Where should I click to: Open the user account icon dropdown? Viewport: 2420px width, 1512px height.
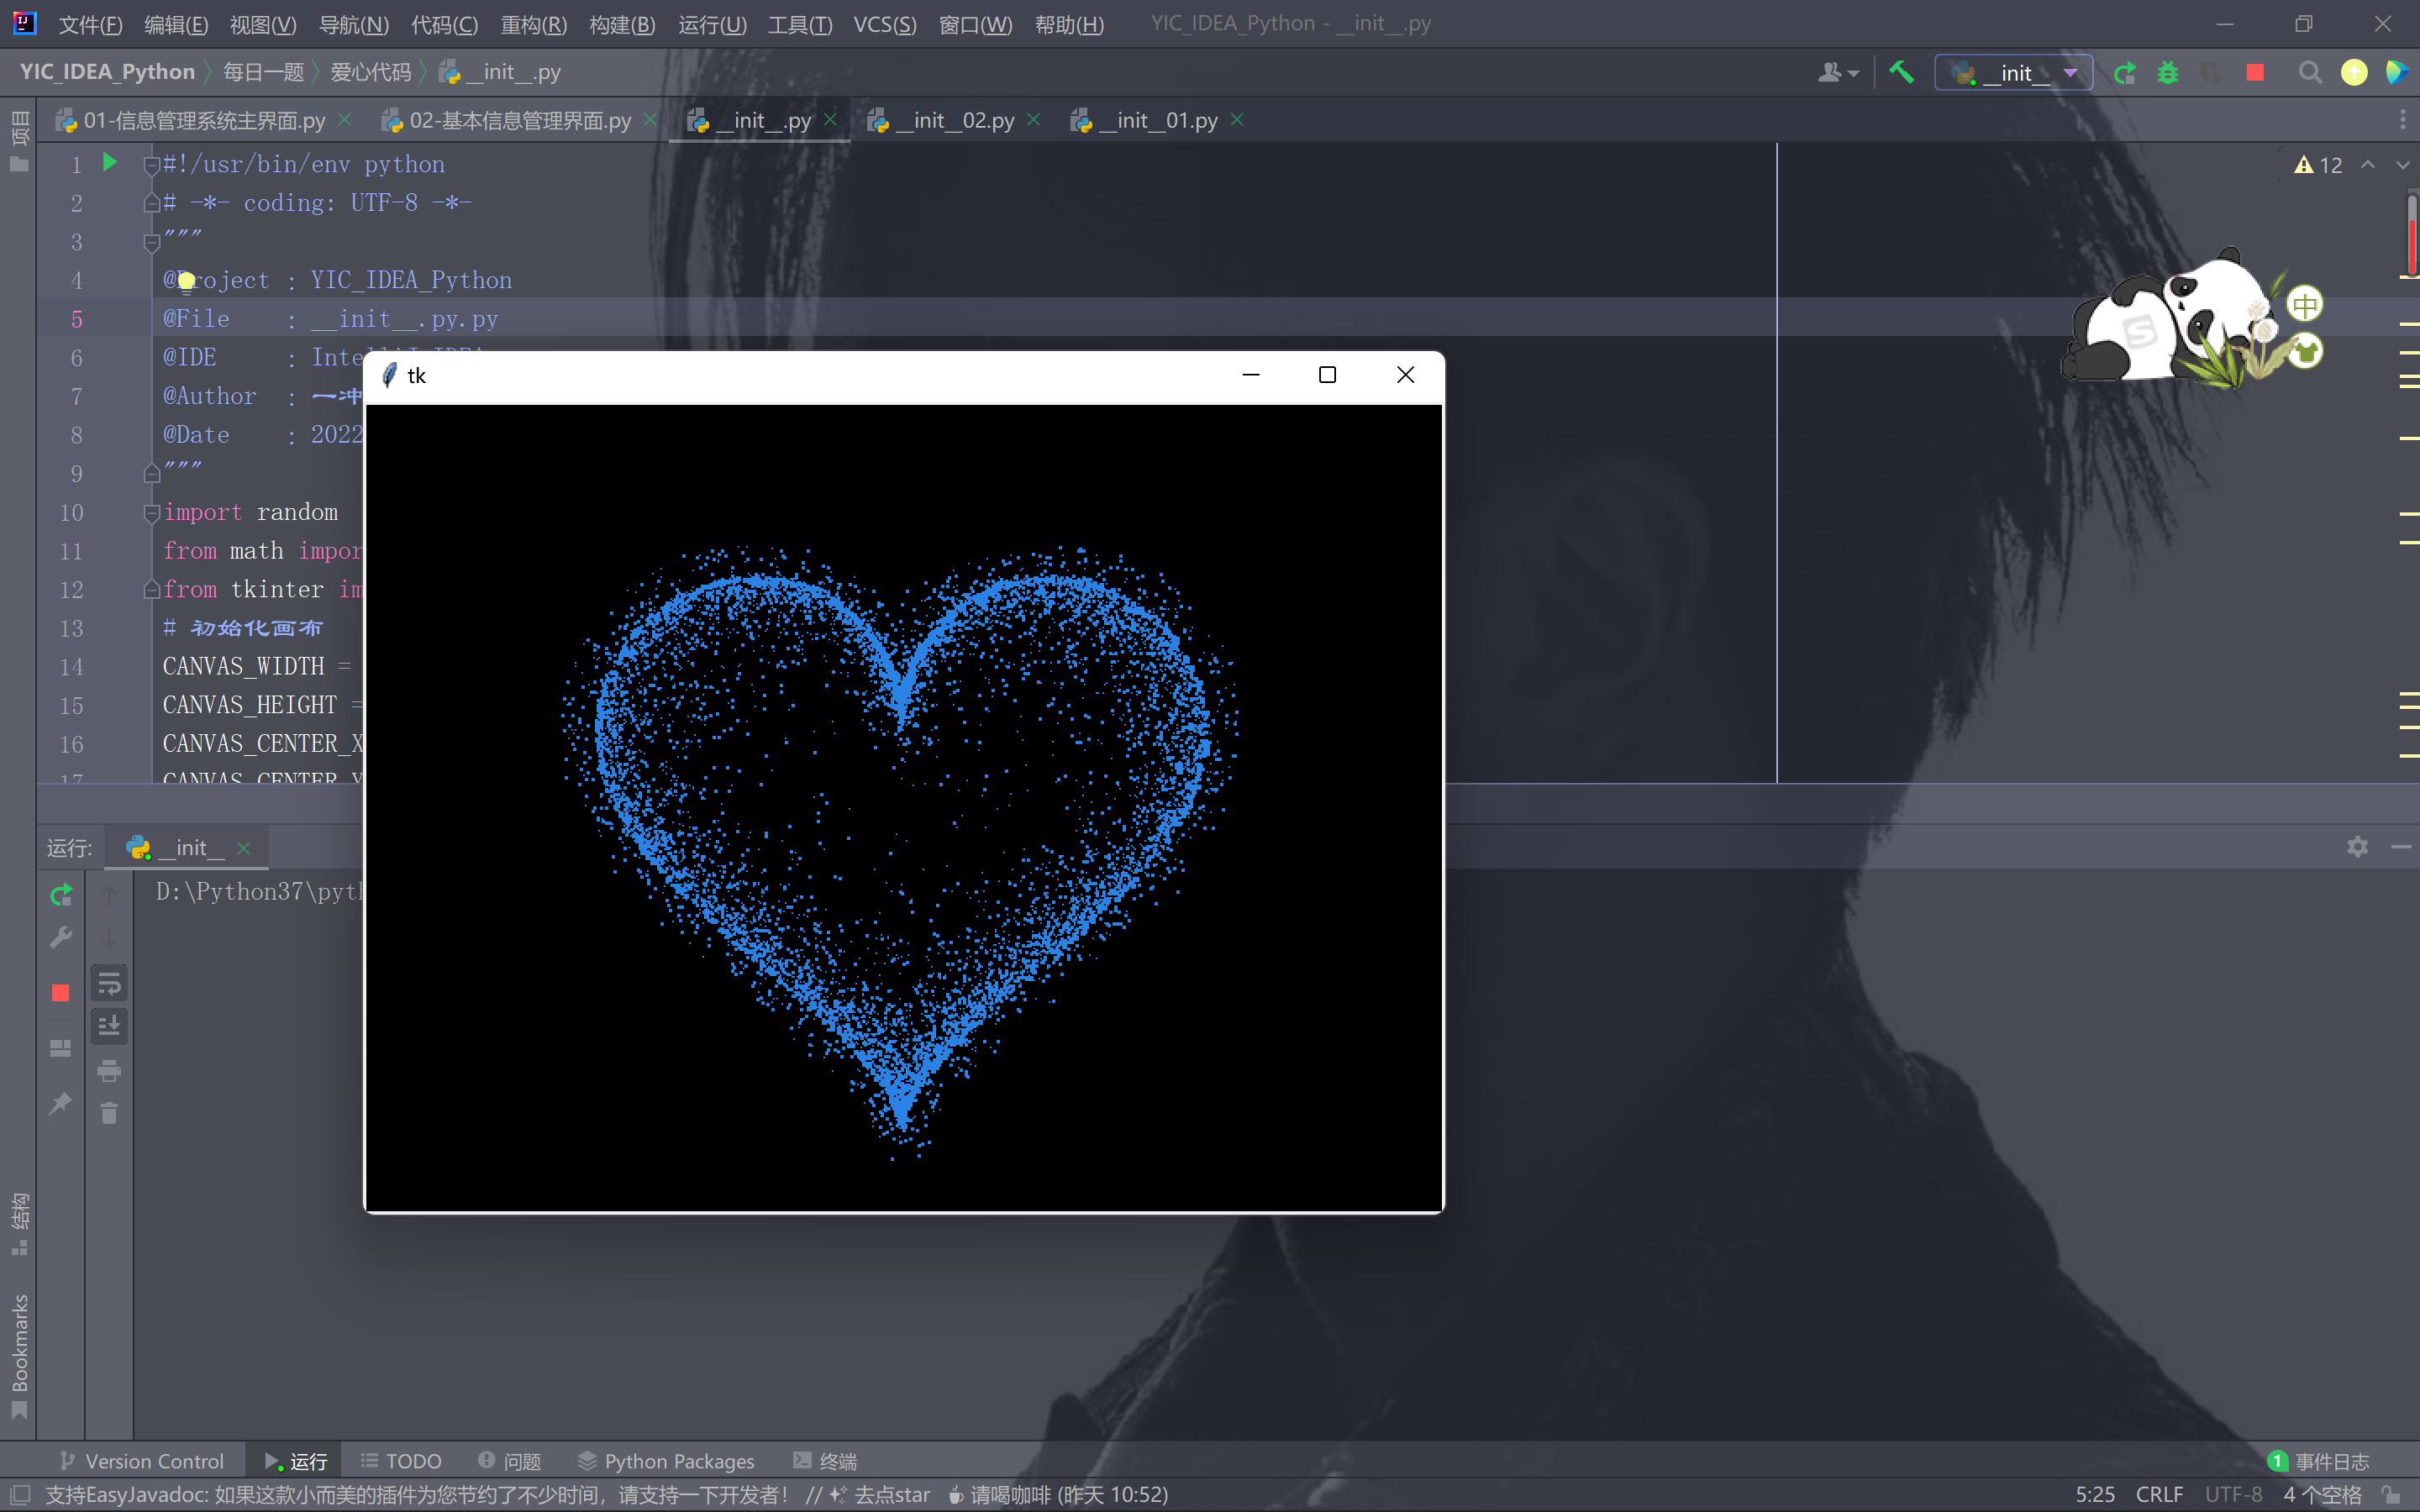point(1838,72)
